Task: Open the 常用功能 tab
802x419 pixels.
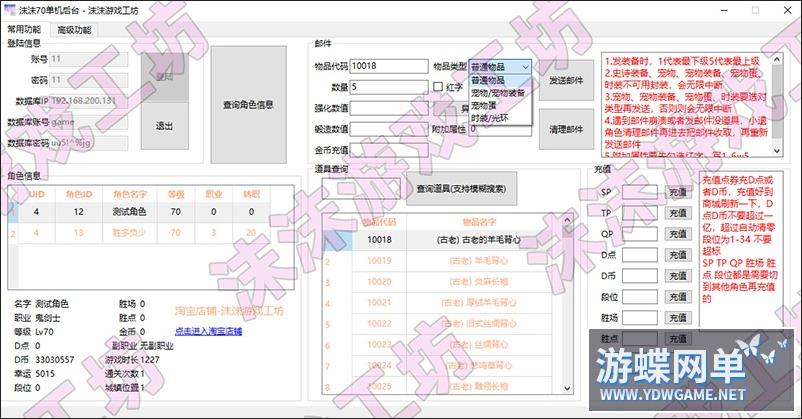Action: (x=25, y=30)
